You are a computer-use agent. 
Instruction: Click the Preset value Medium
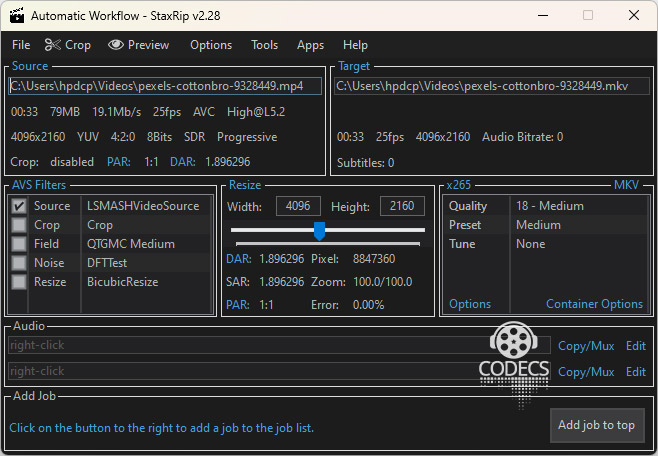click(538, 225)
